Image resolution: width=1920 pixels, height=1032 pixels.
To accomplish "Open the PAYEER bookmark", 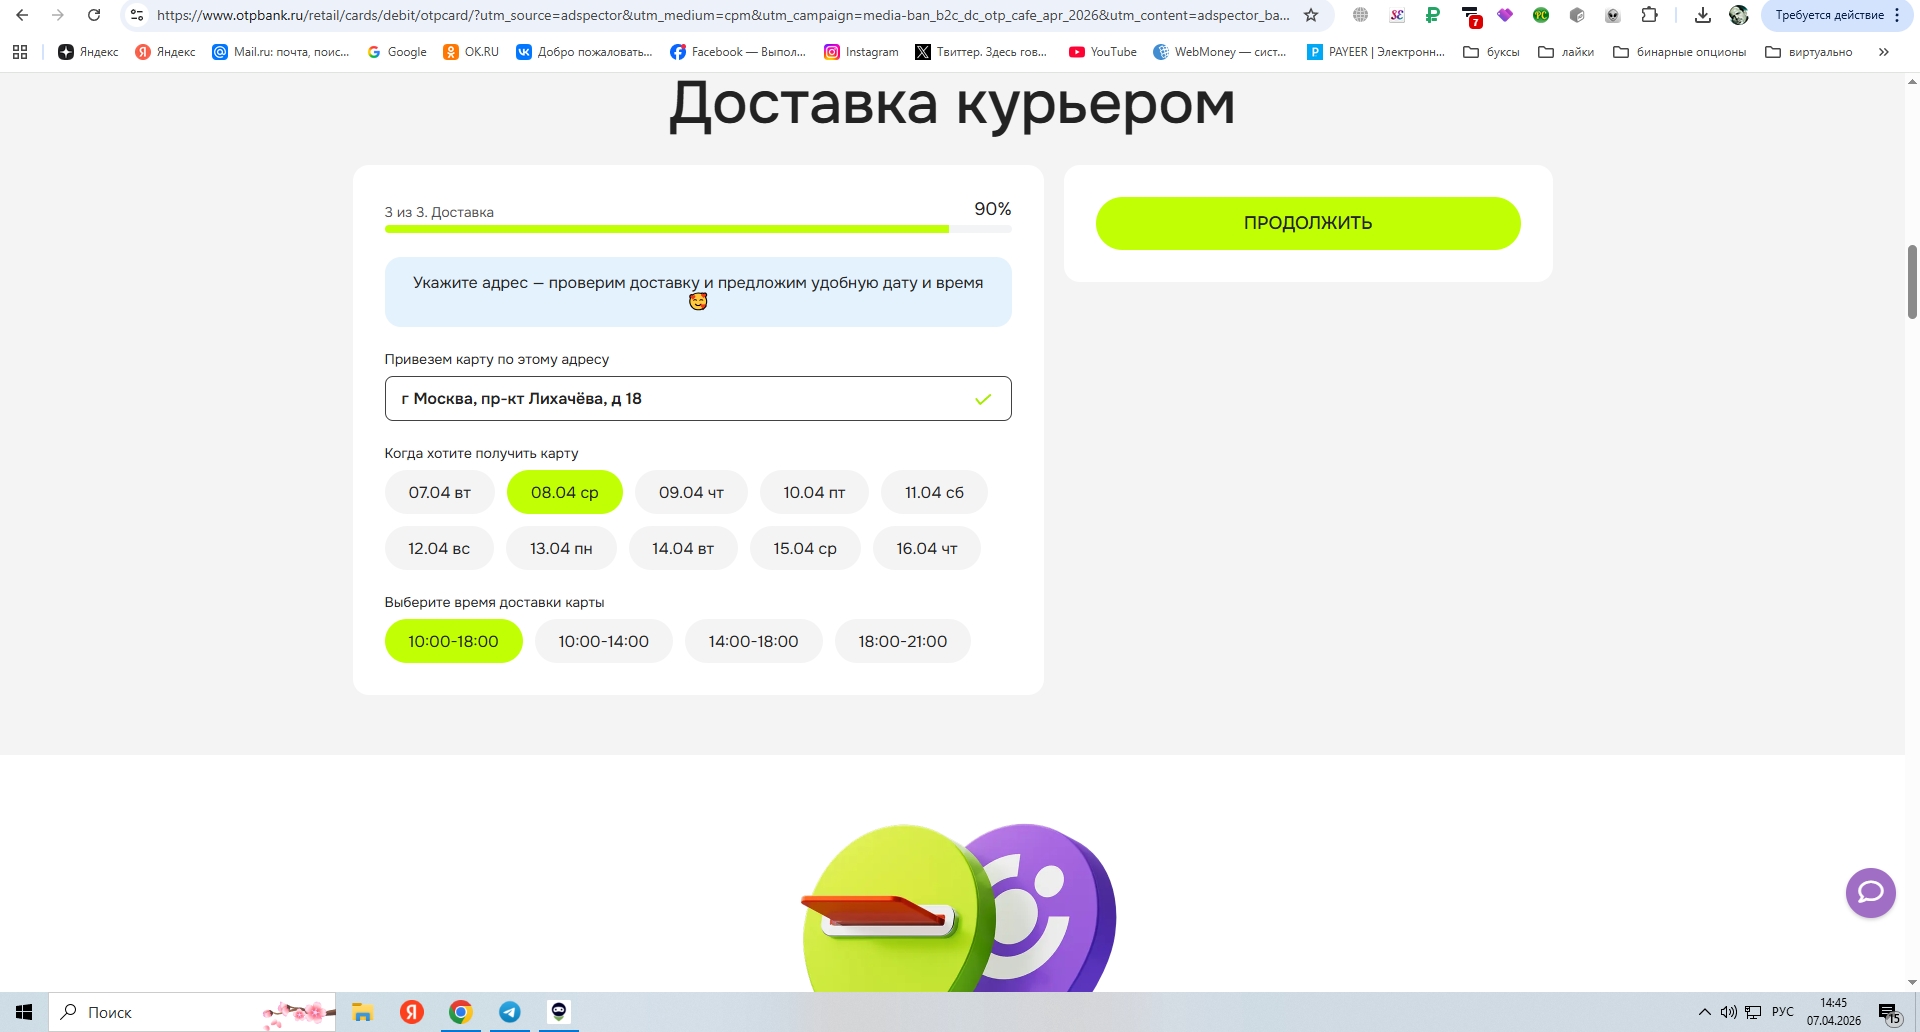I will tap(1376, 52).
